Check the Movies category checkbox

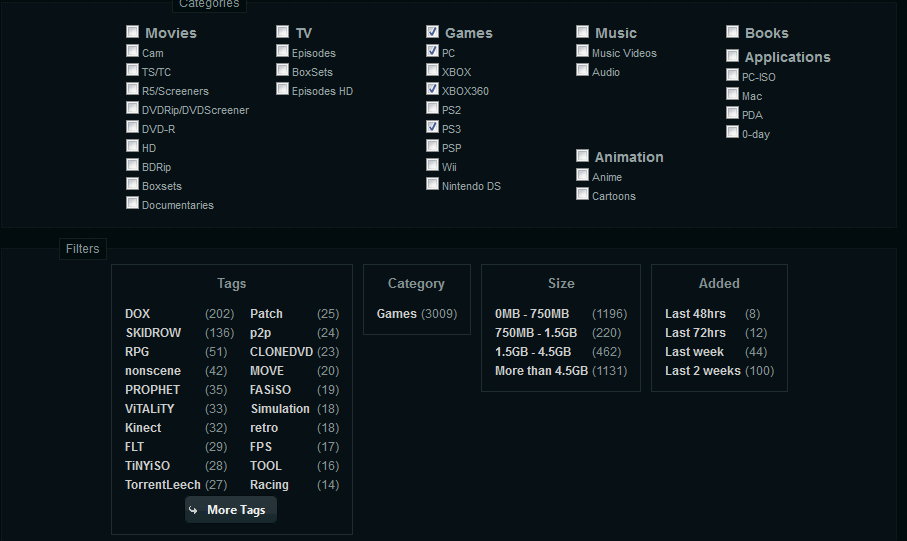[132, 32]
